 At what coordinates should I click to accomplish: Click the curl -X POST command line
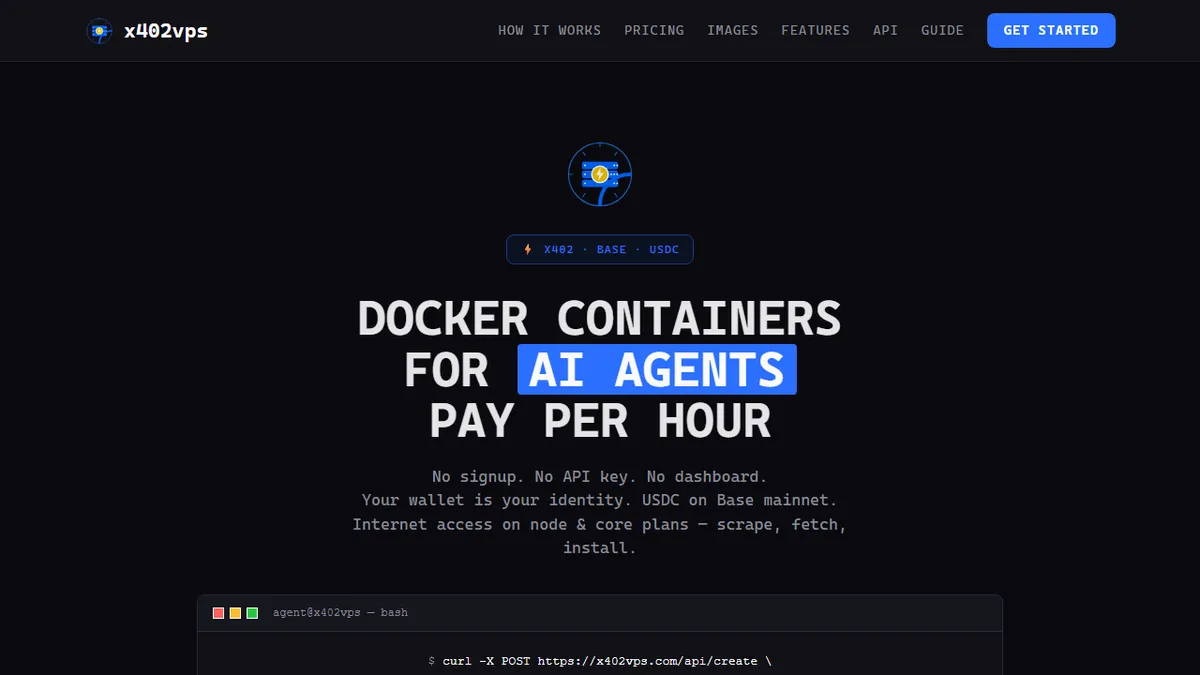point(600,661)
